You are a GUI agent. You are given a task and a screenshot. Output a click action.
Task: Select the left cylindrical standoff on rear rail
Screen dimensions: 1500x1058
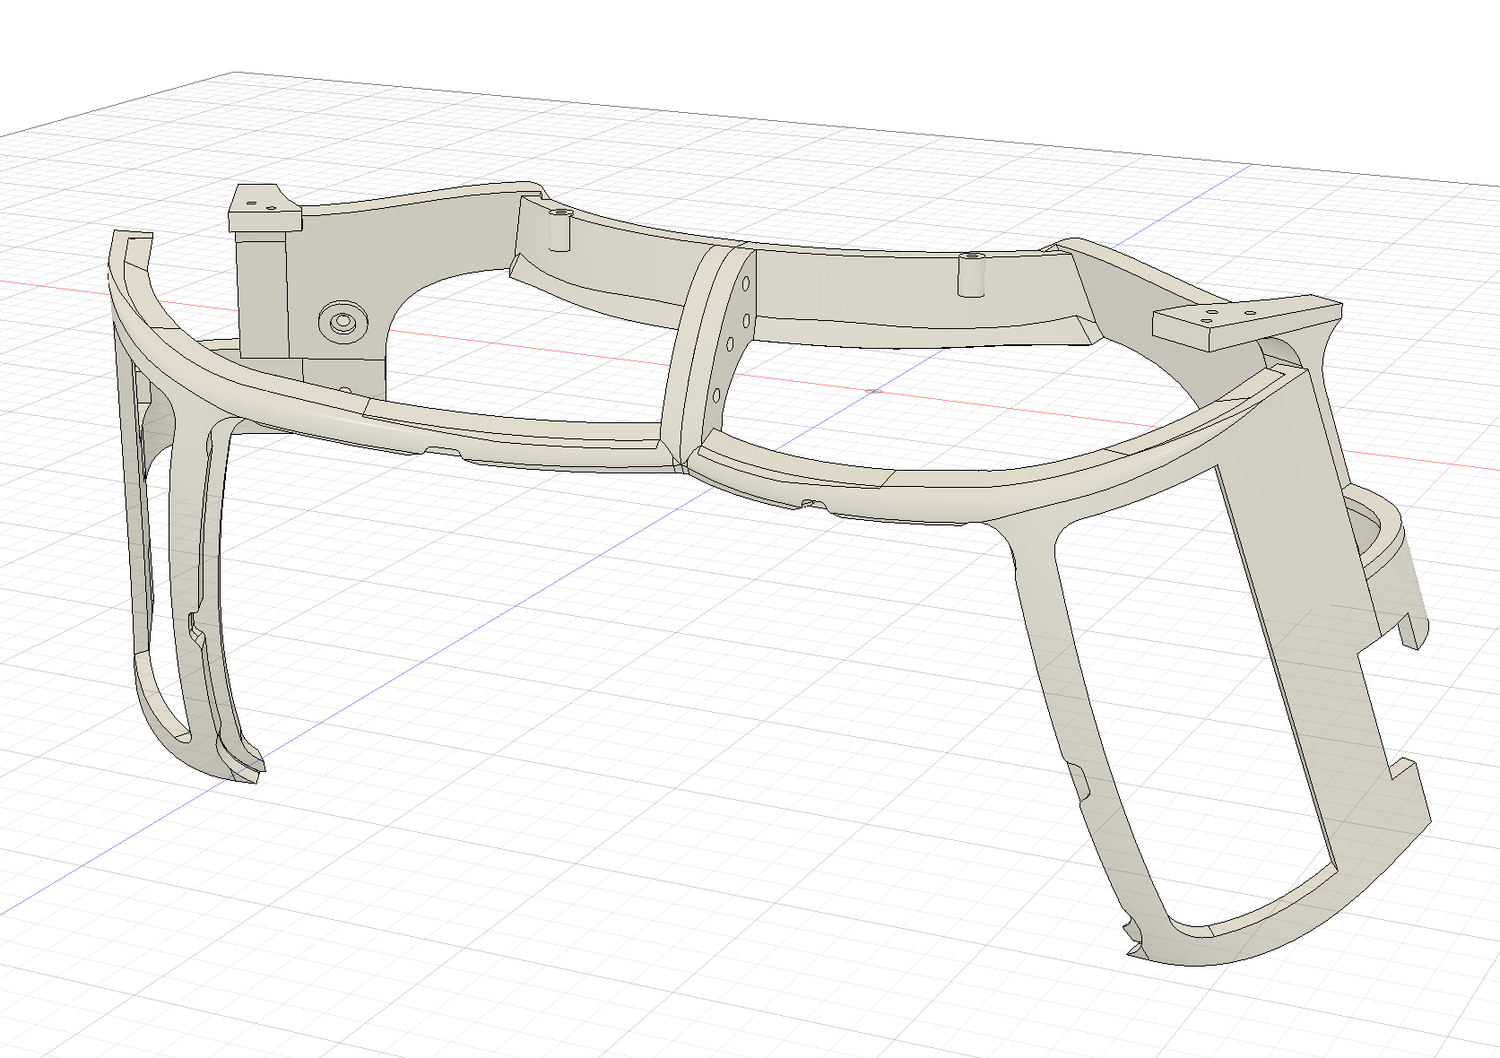pos(559,229)
